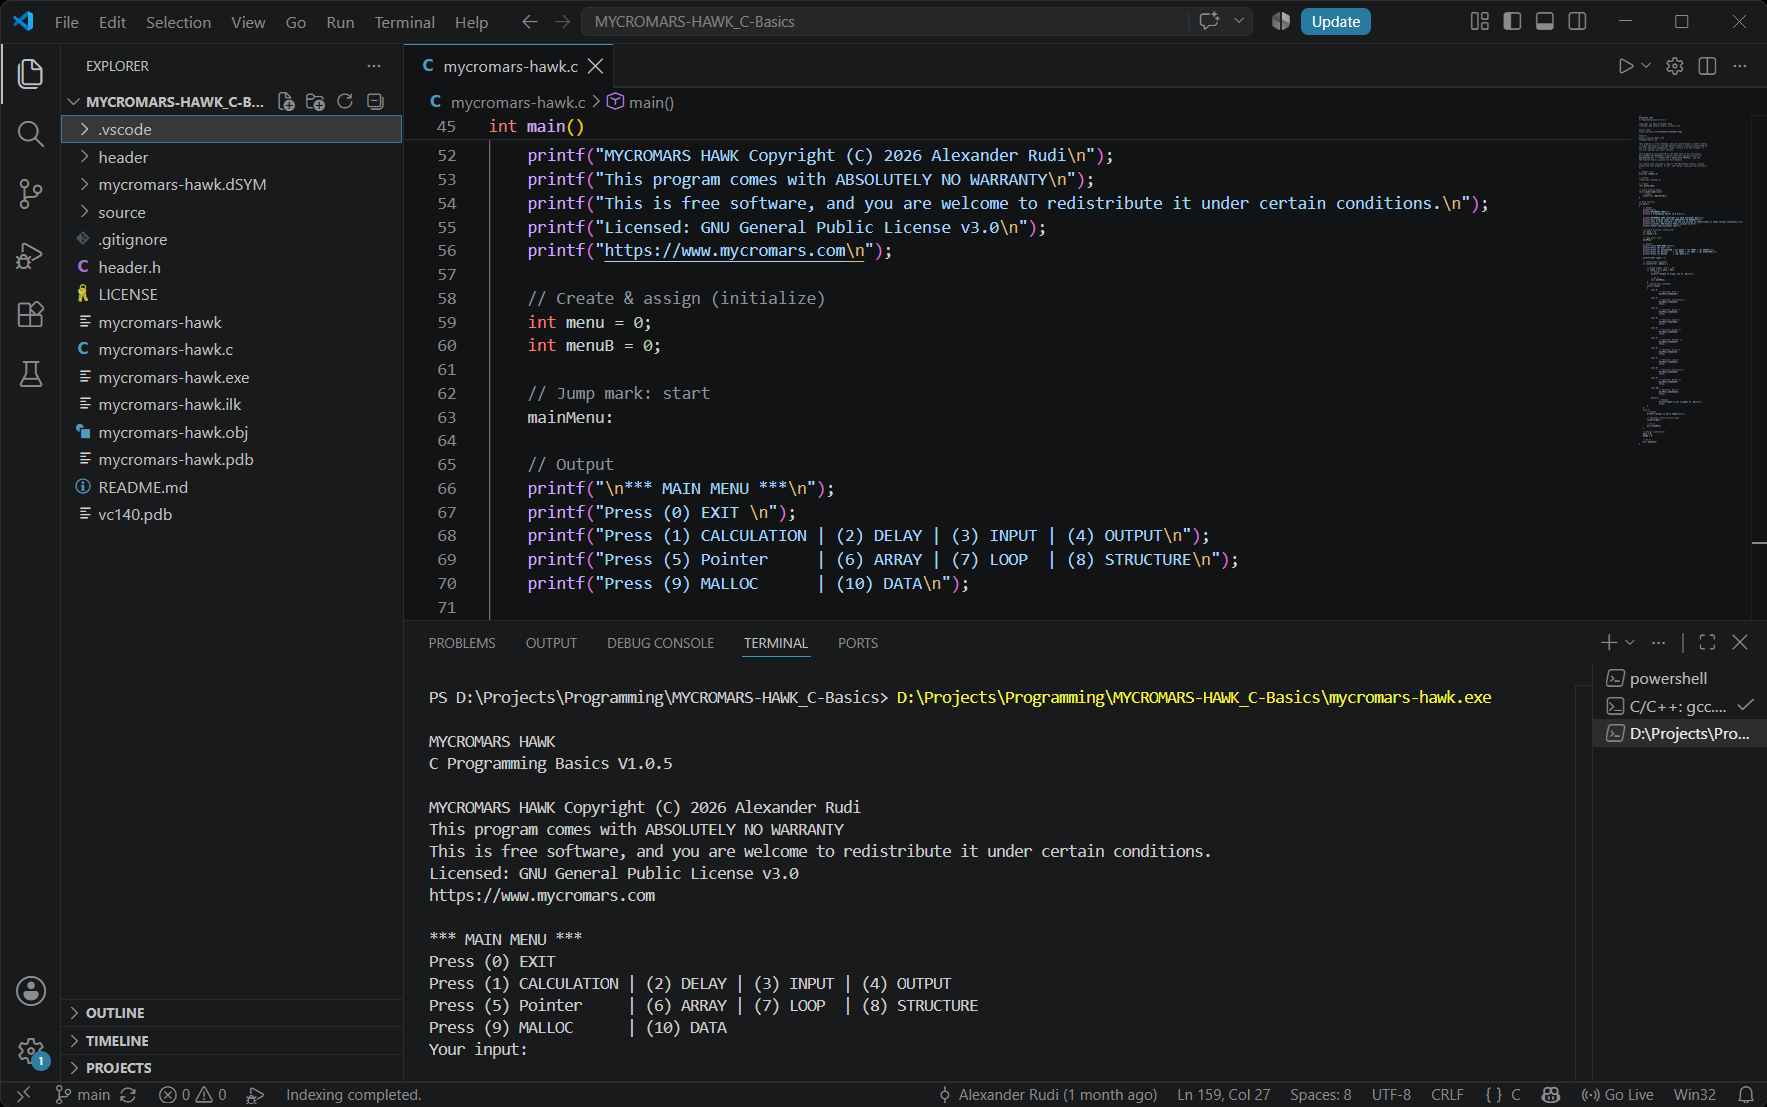Click the CRLF end-of-line selector
The image size is (1767, 1107).
click(1447, 1095)
